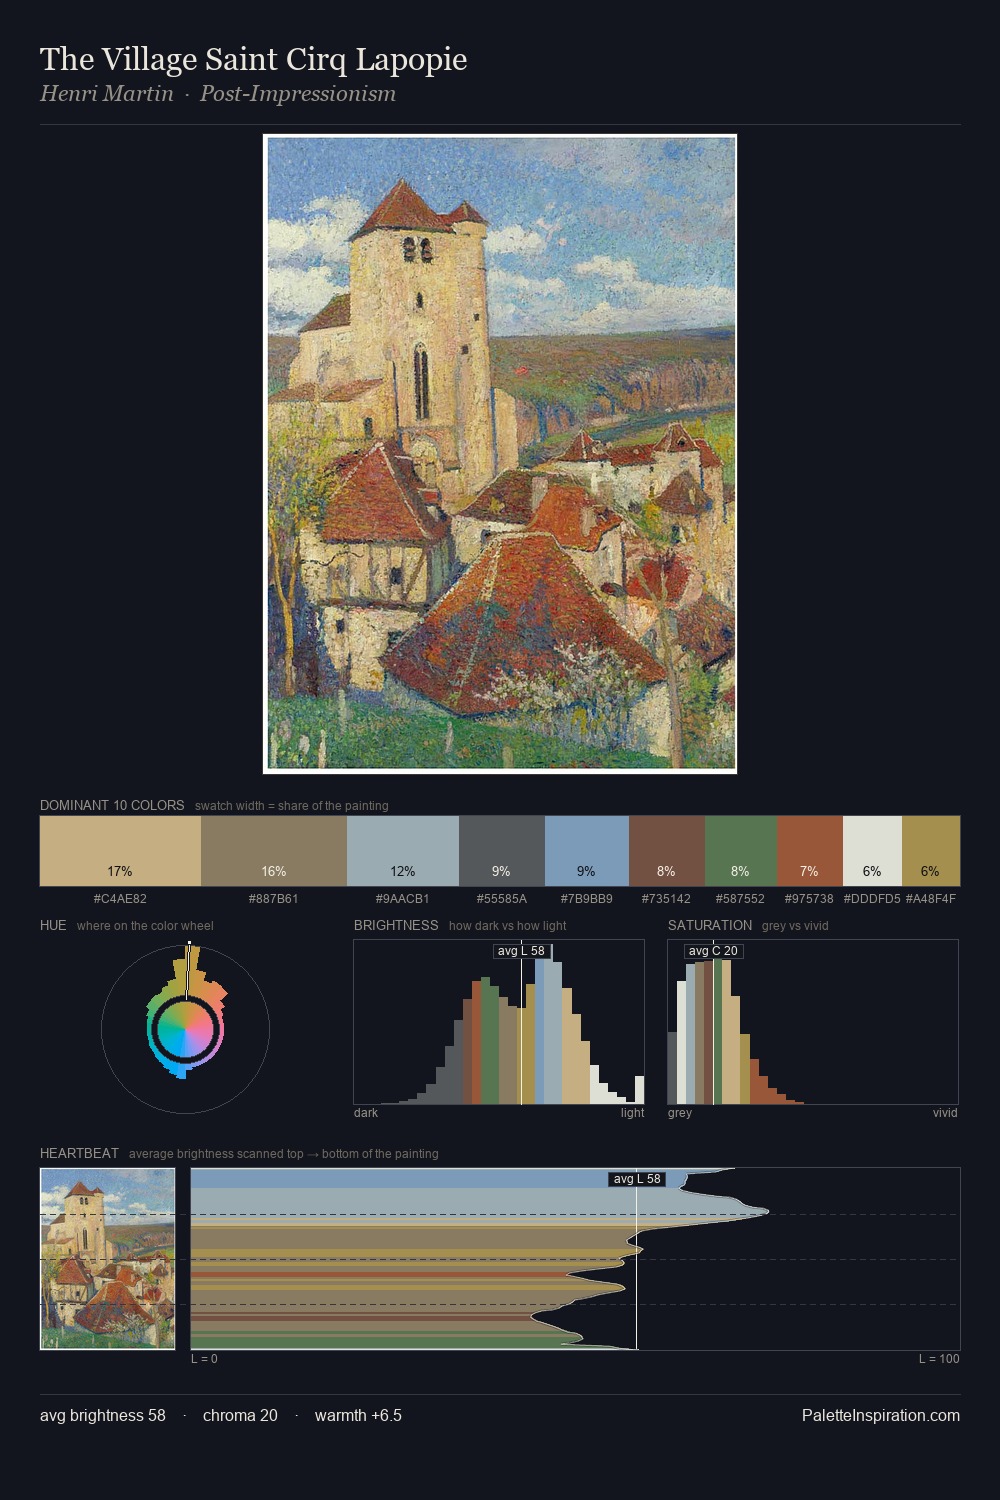Choose the #A48F4F ochre swatch
1000x1500 pixels.
click(931, 851)
